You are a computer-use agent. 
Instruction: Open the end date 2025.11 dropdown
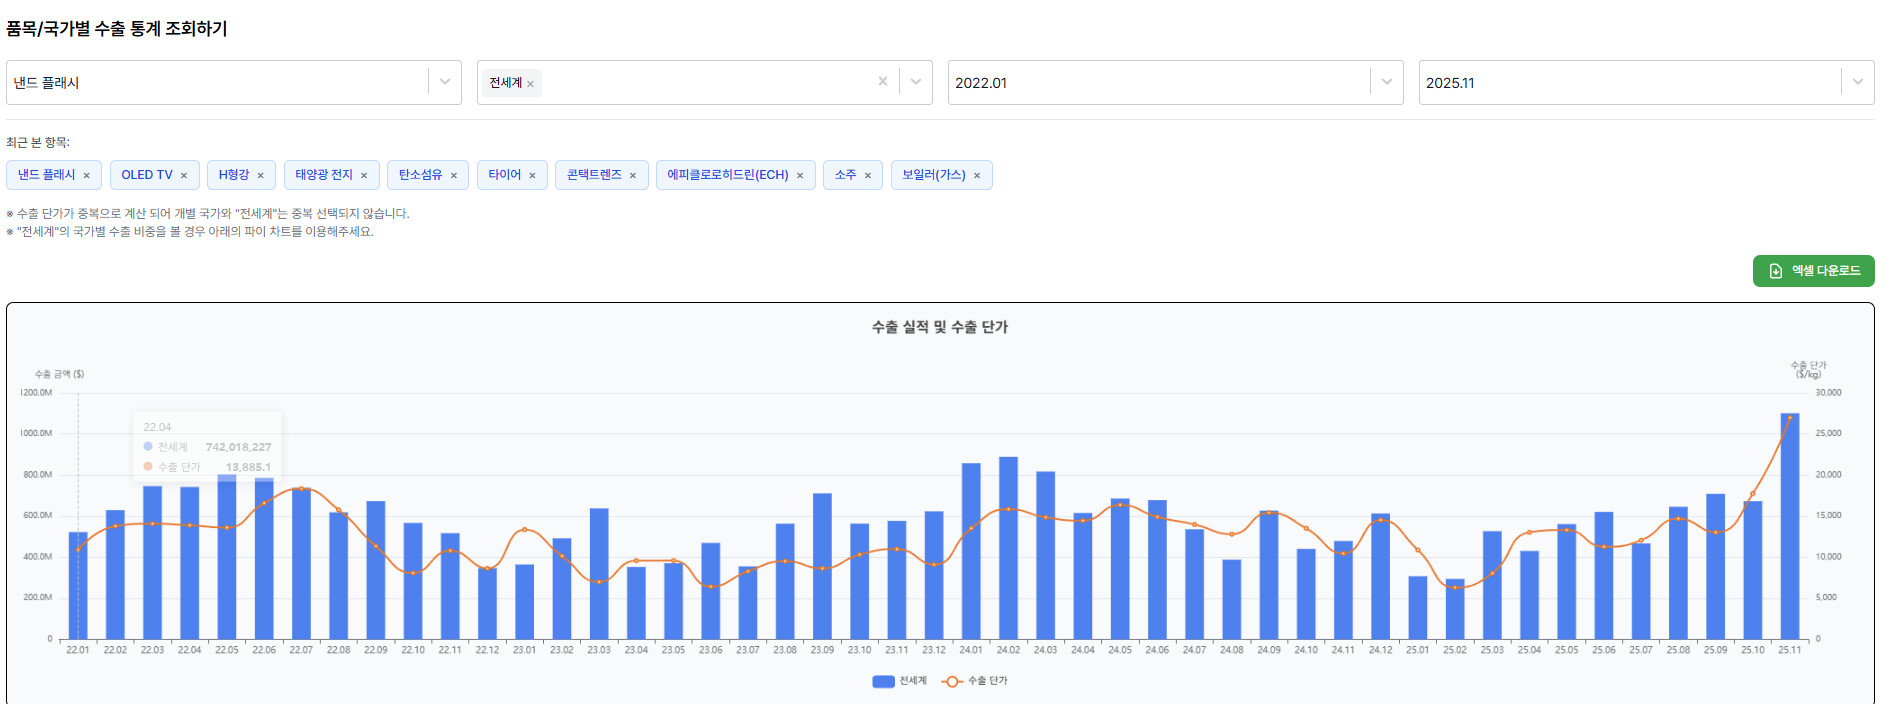point(1857,82)
